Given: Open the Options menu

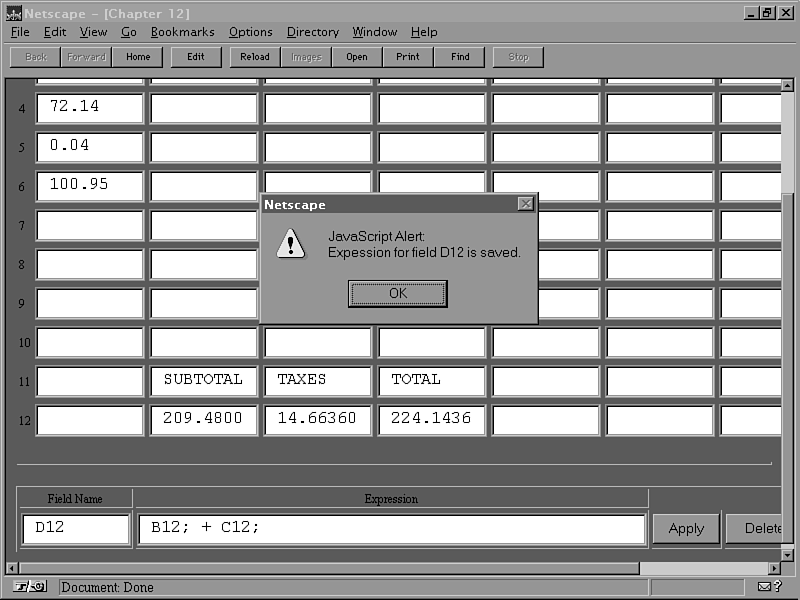Looking at the screenshot, I should tap(251, 32).
